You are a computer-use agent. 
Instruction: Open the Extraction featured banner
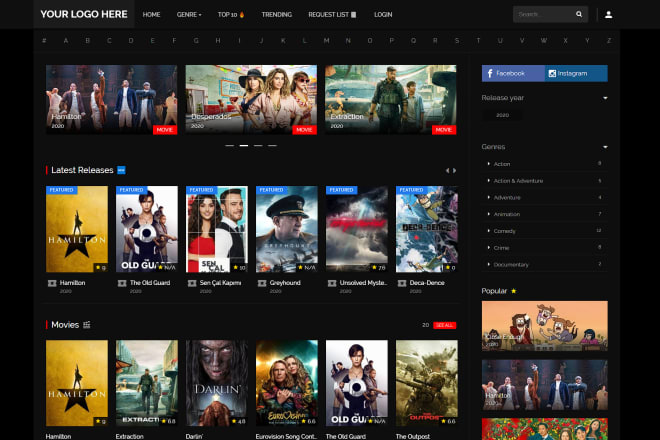pos(391,100)
